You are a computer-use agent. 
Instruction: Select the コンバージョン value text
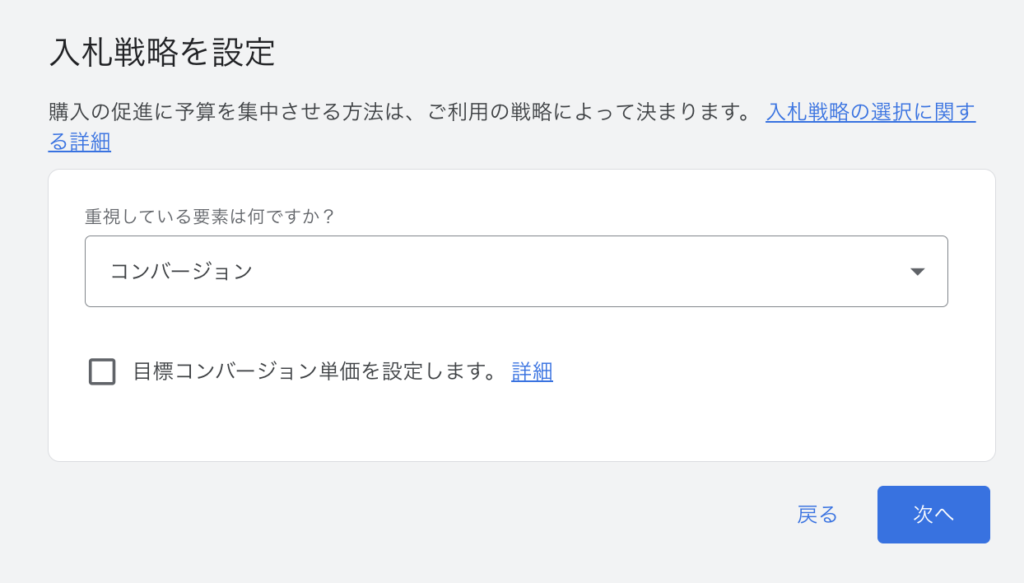pyautogui.click(x=181, y=271)
